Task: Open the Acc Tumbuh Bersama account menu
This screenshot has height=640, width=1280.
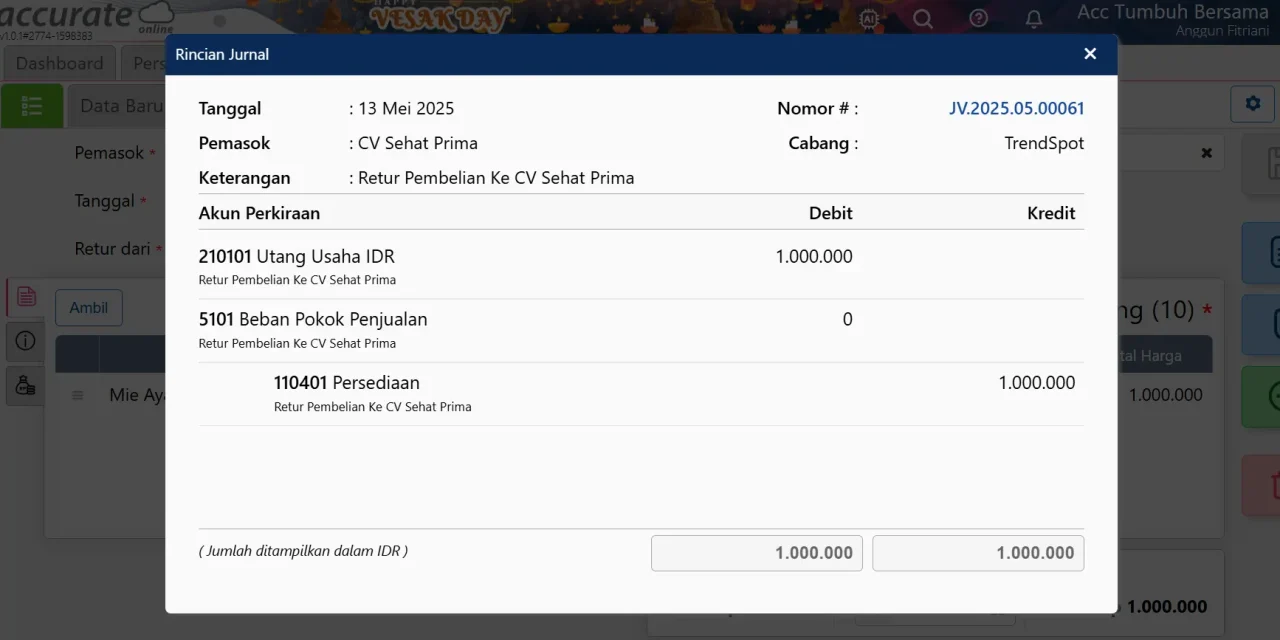Action: tap(1172, 13)
